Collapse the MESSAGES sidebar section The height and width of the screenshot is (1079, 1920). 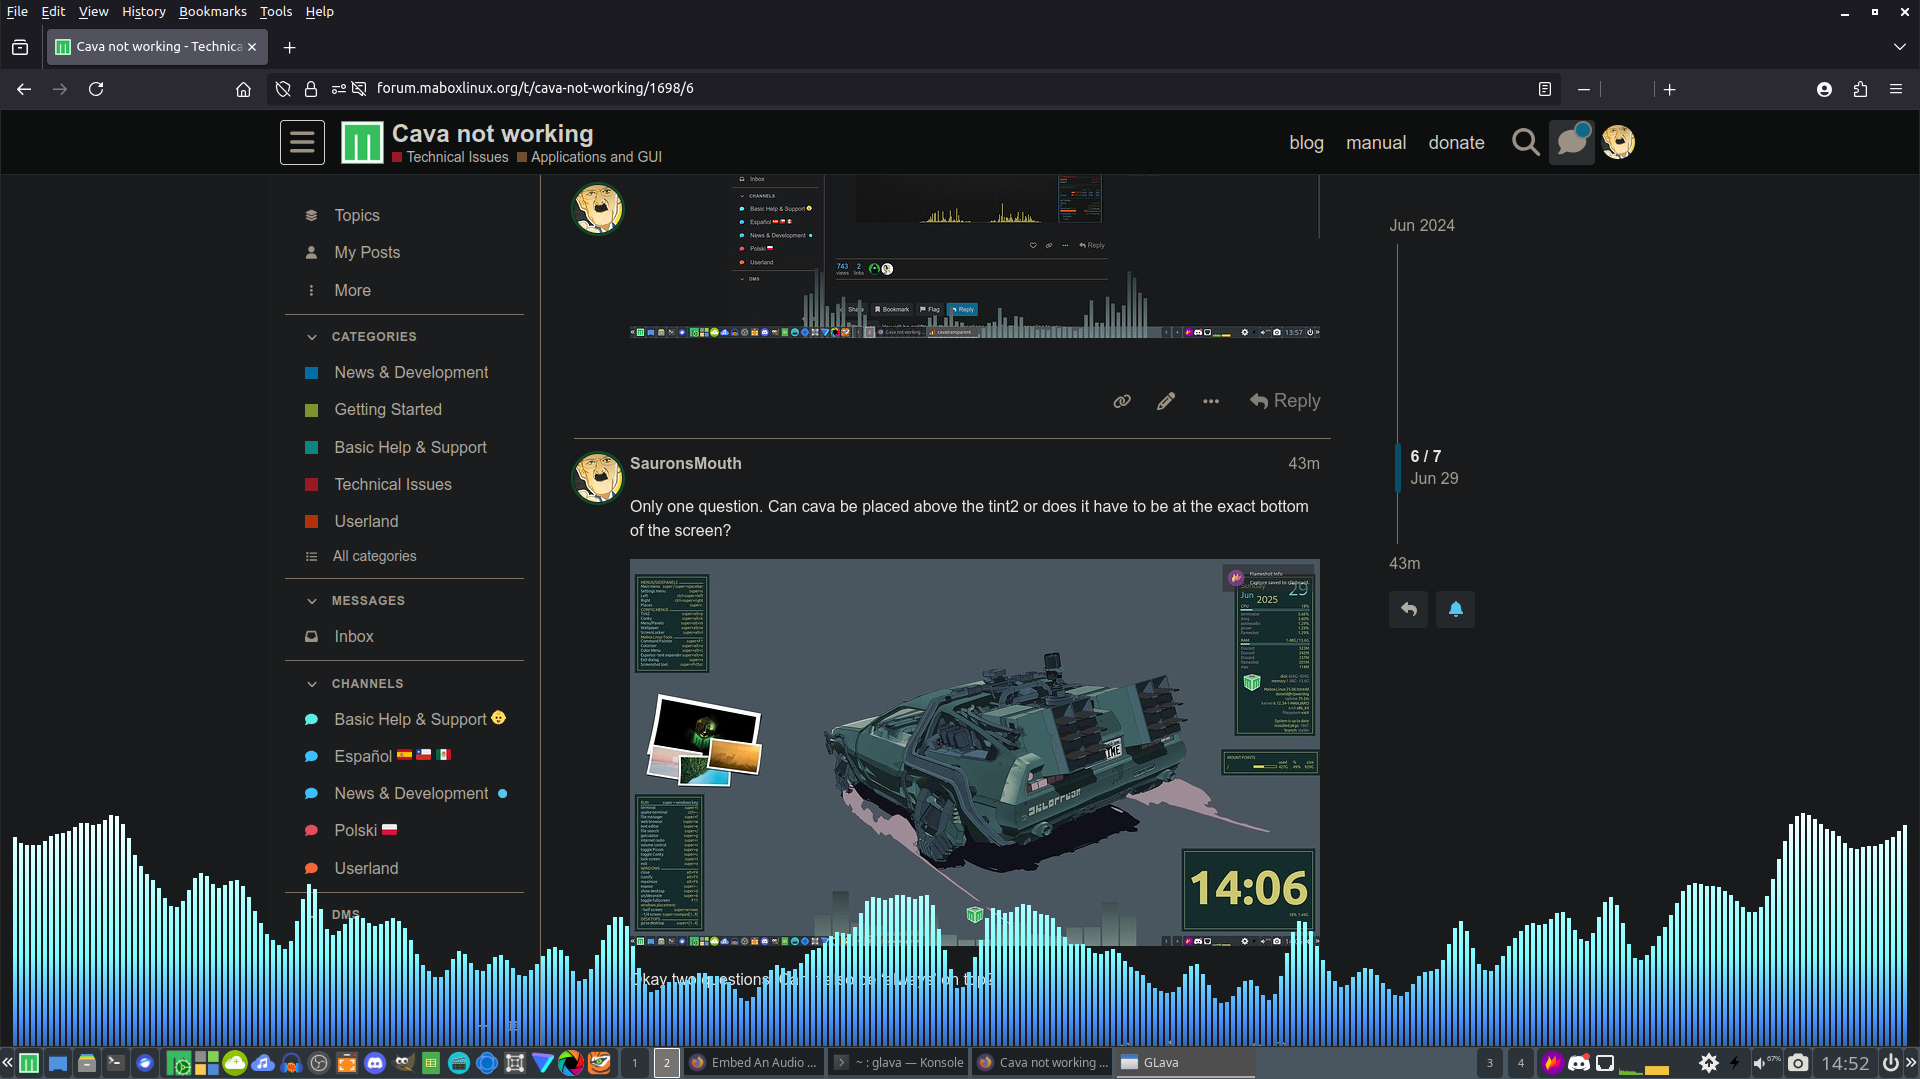click(x=312, y=601)
